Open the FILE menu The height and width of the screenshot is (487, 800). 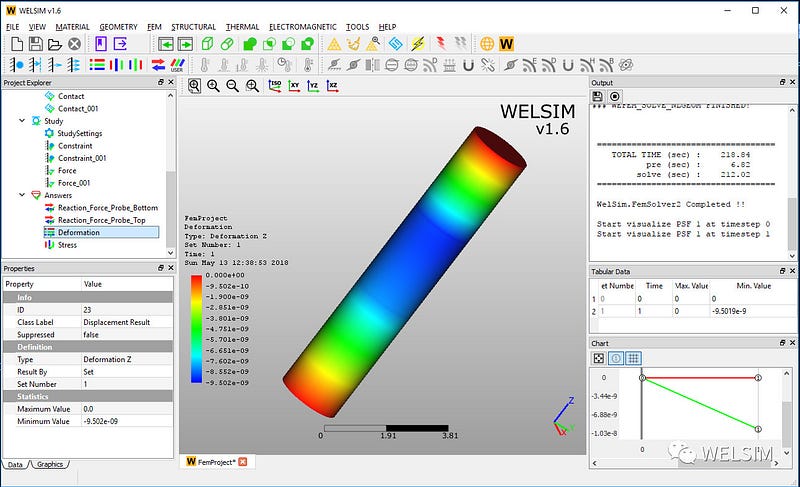click(13, 27)
